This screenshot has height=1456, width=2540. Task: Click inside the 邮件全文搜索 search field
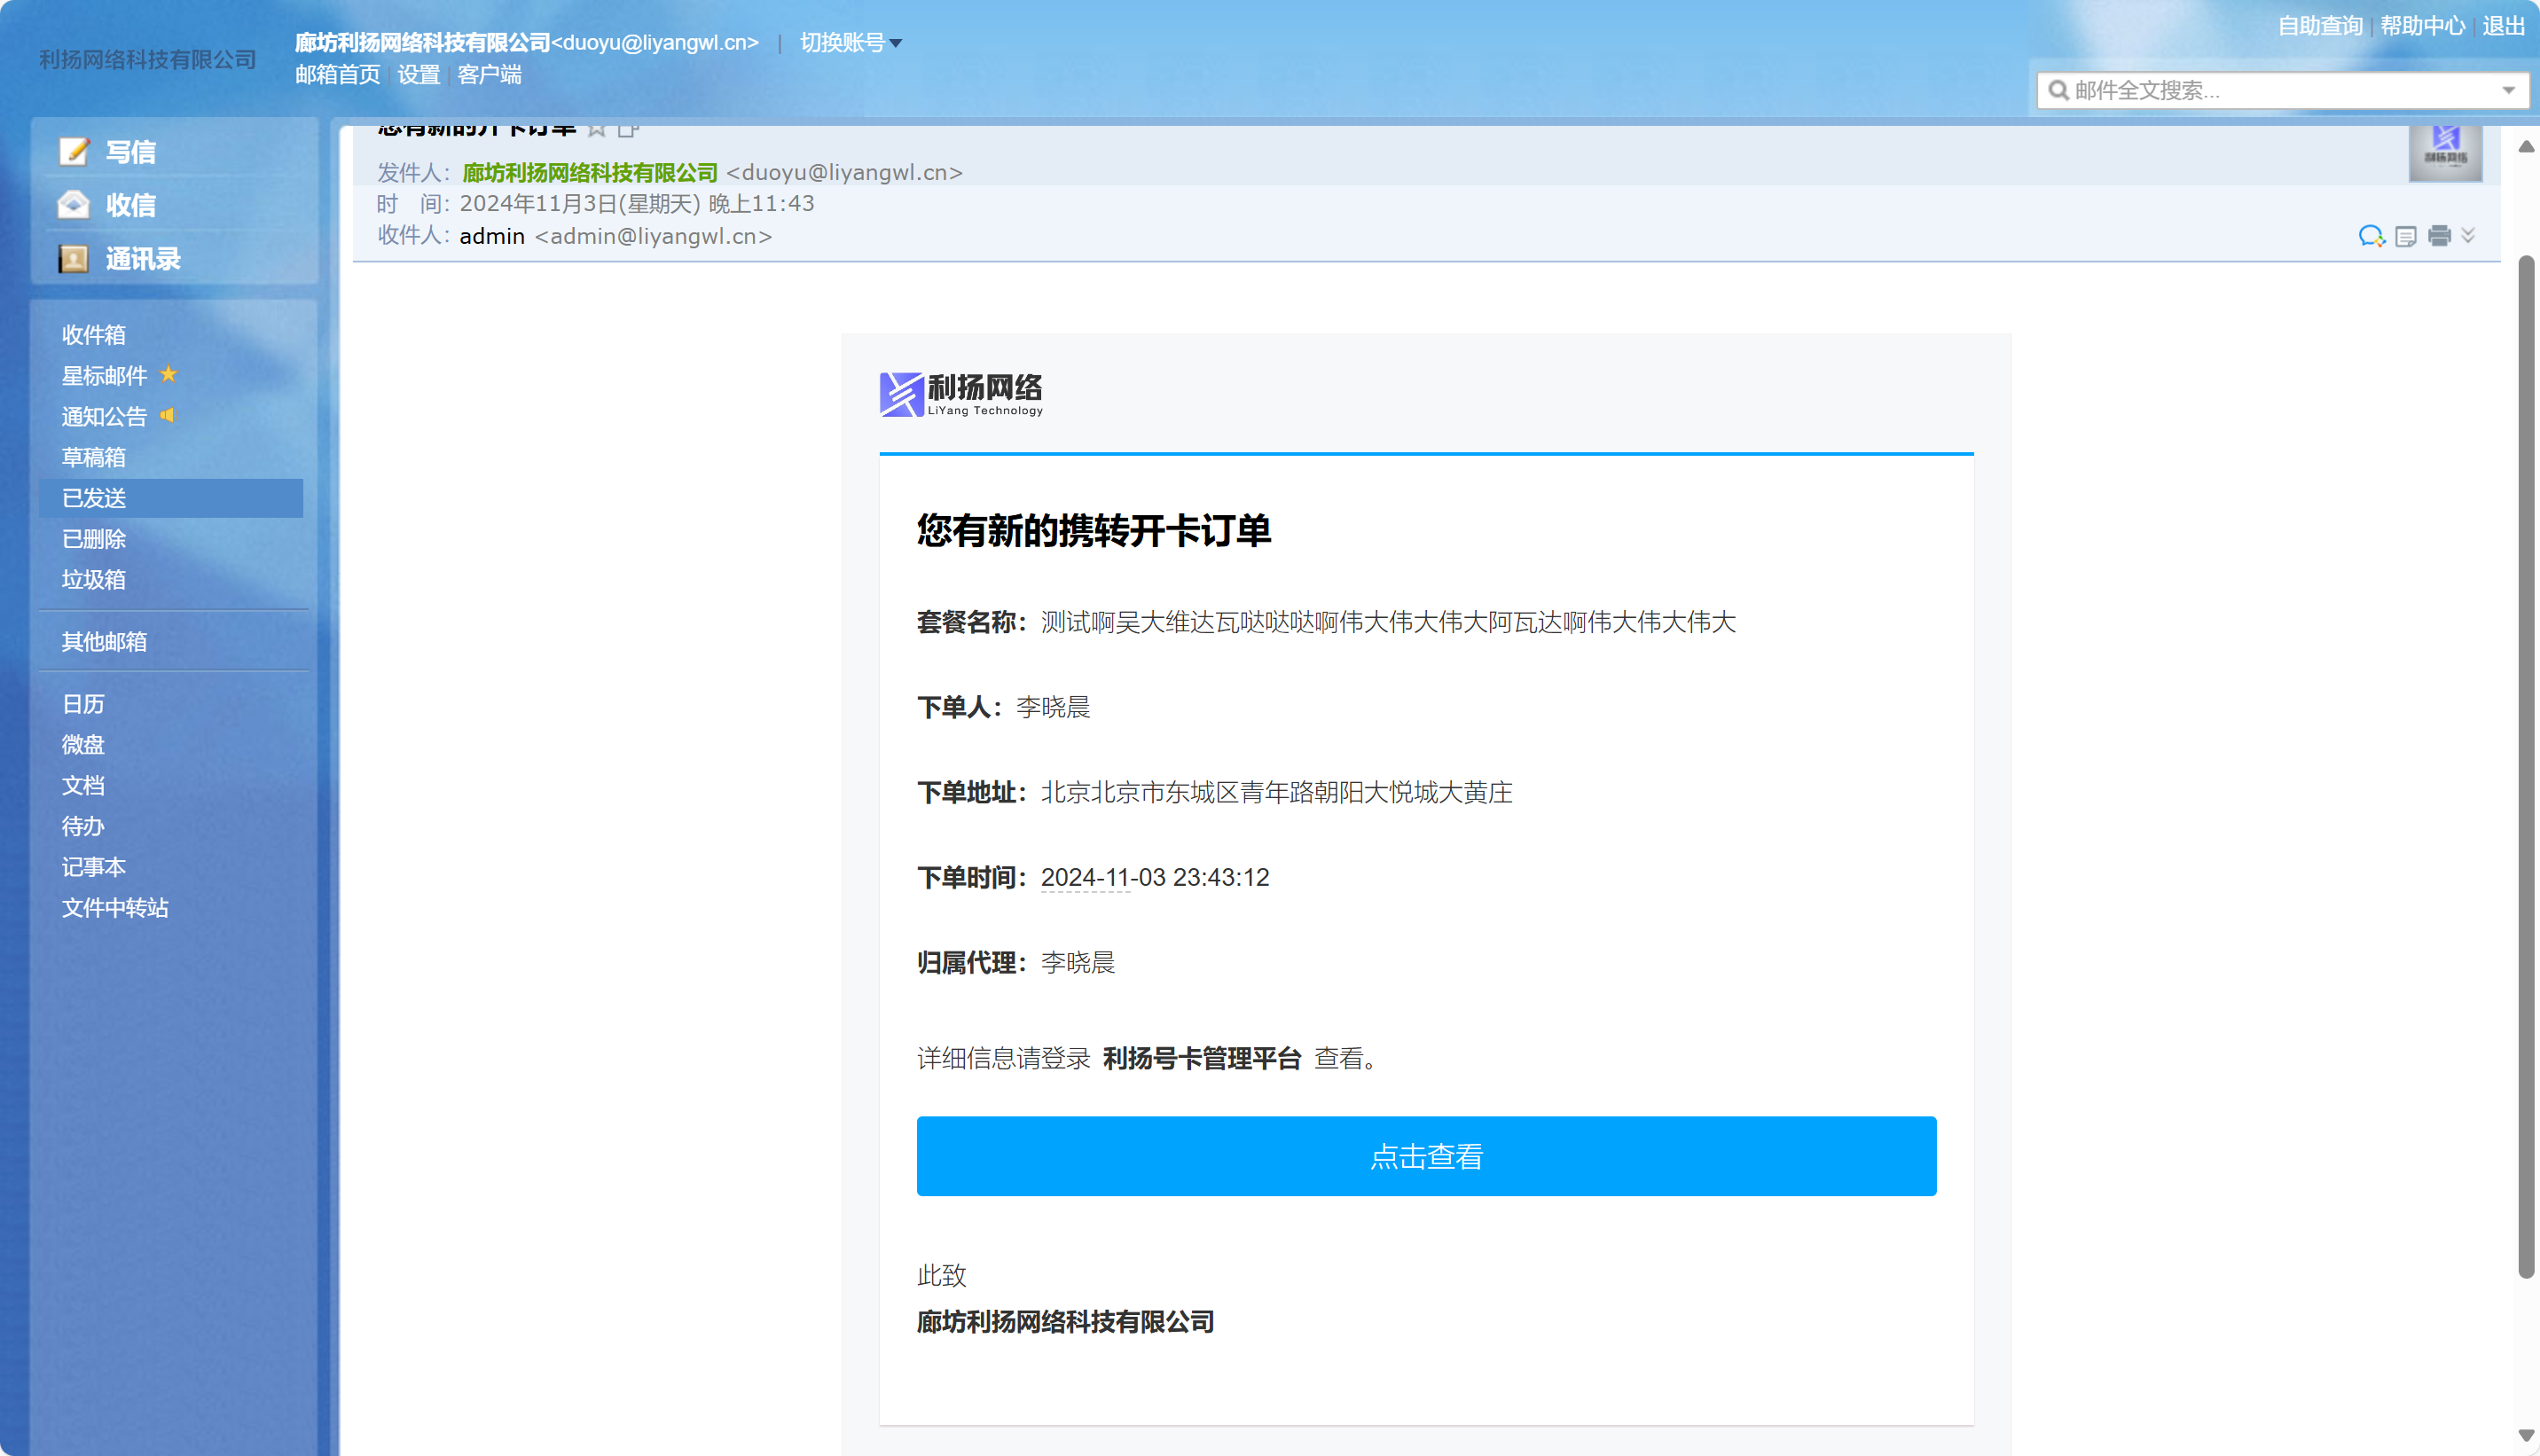pos(2250,90)
